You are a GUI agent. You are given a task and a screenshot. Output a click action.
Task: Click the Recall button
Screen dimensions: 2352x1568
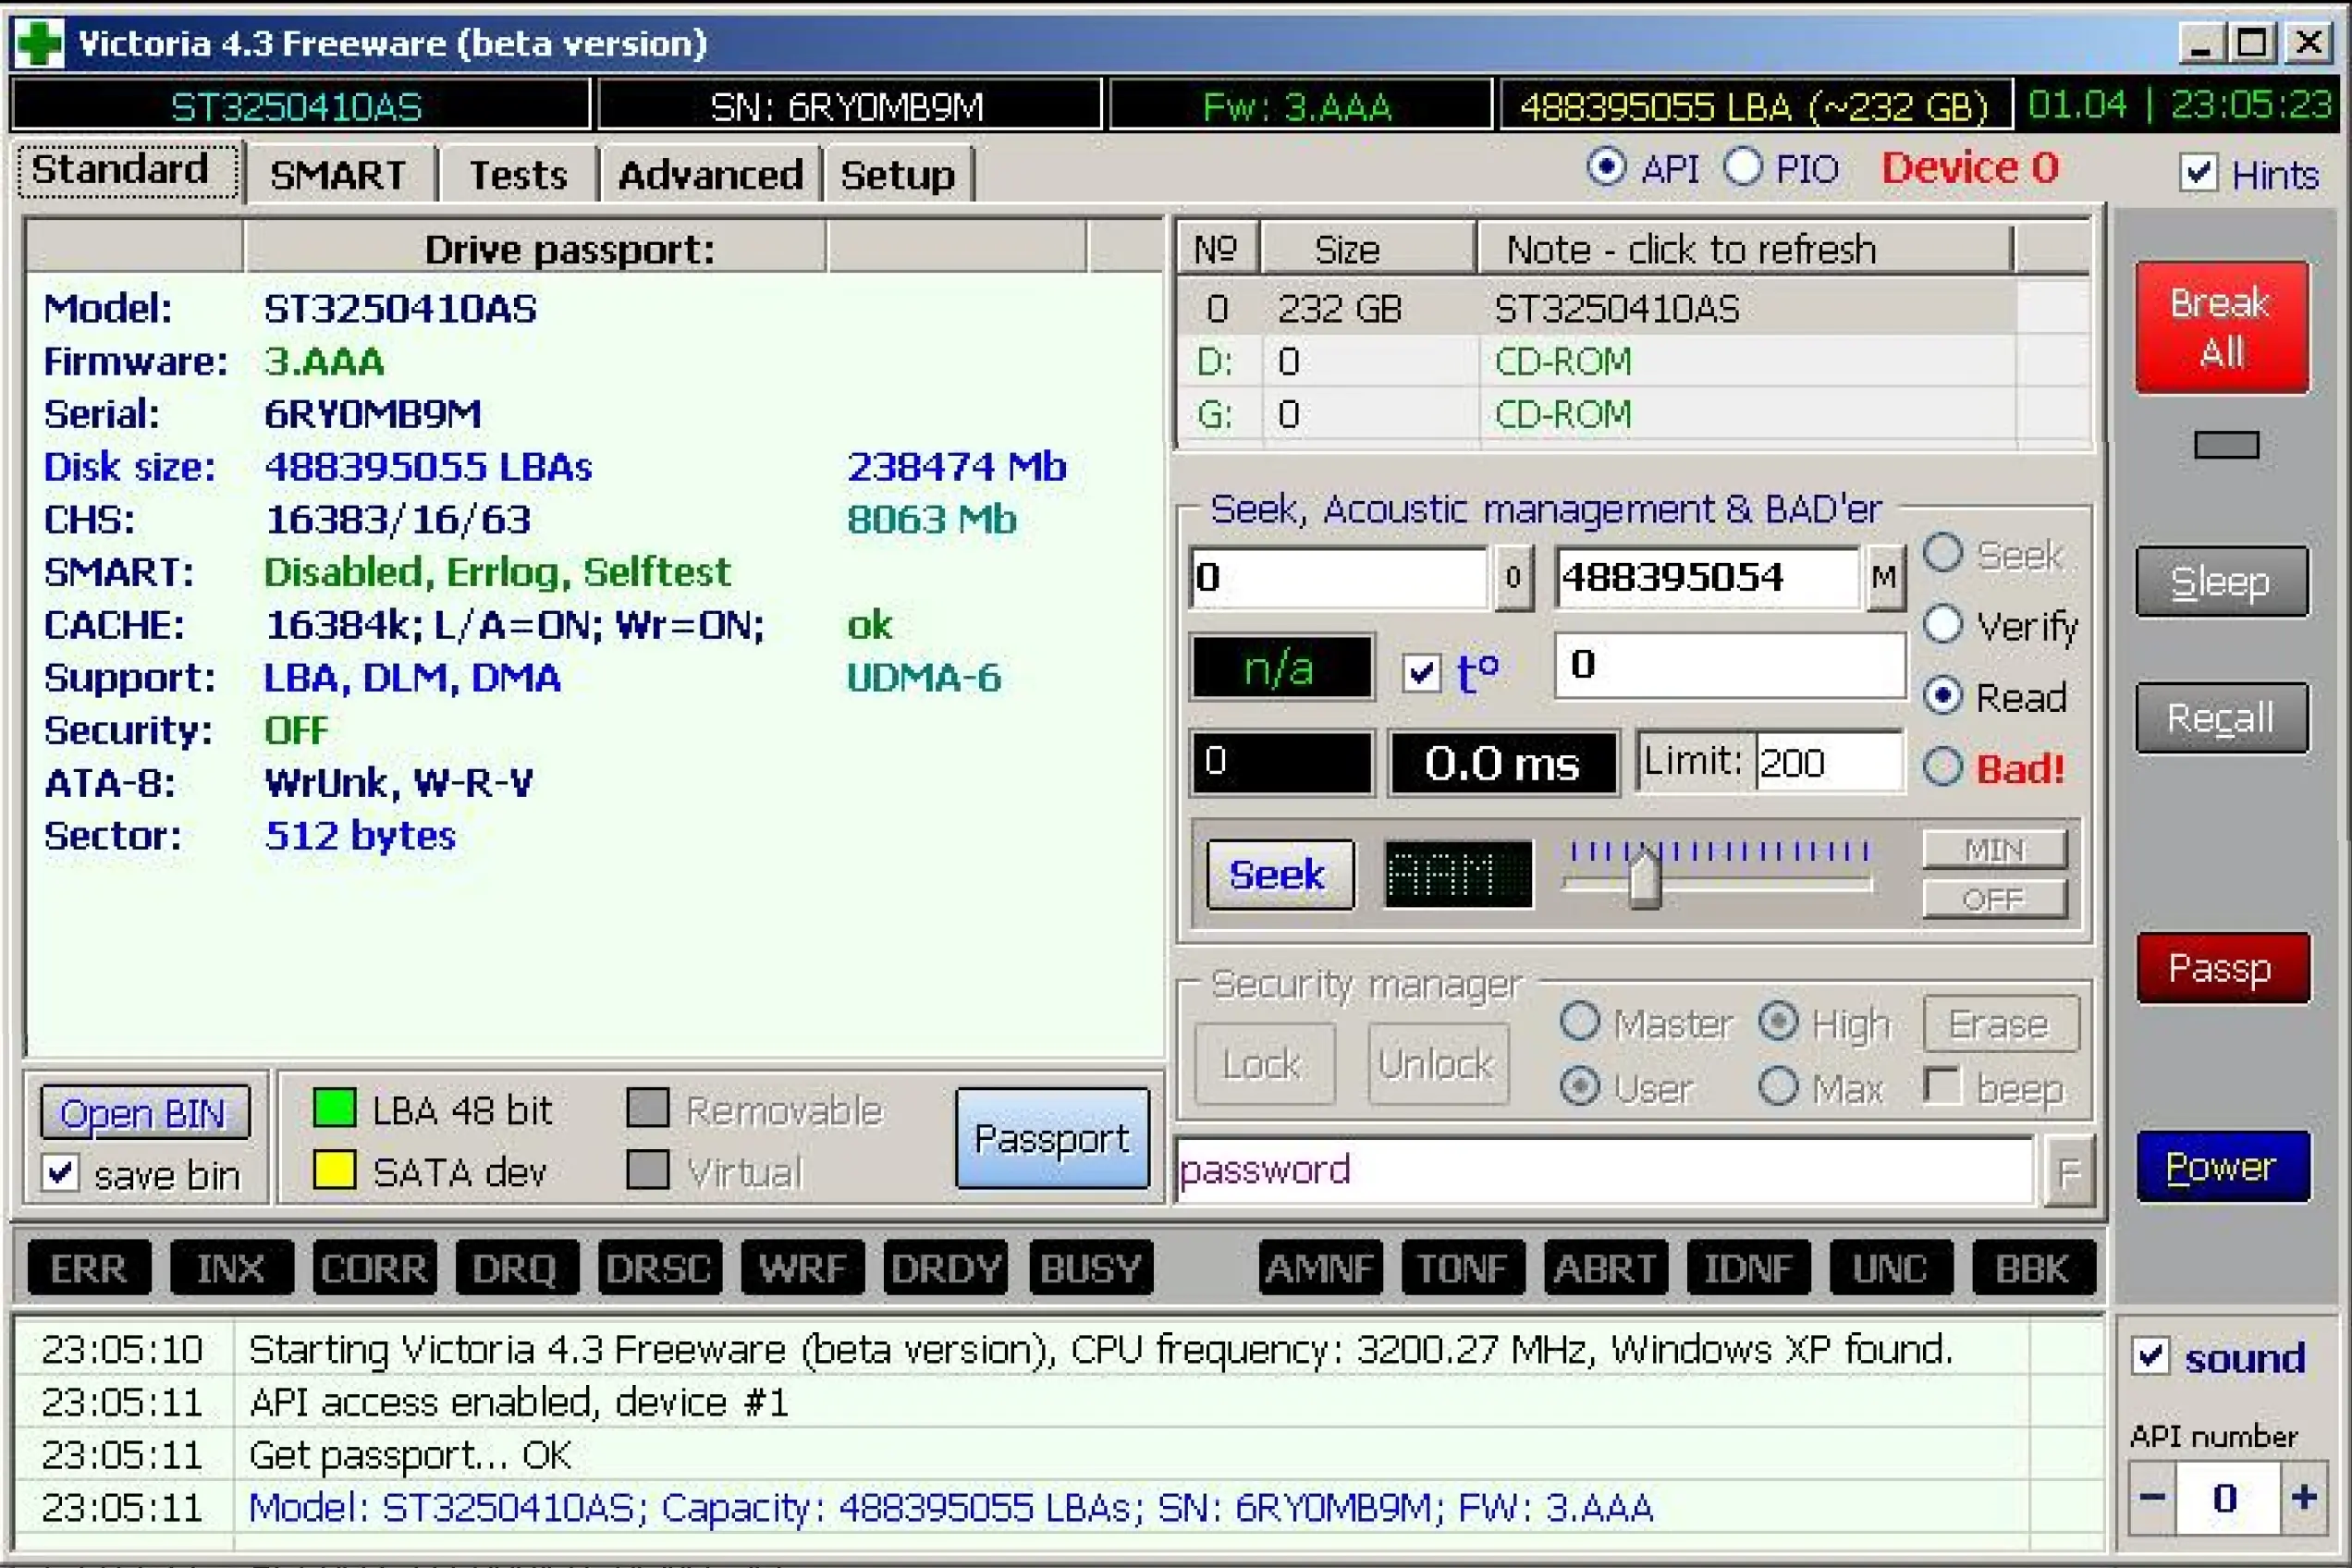click(x=2221, y=718)
